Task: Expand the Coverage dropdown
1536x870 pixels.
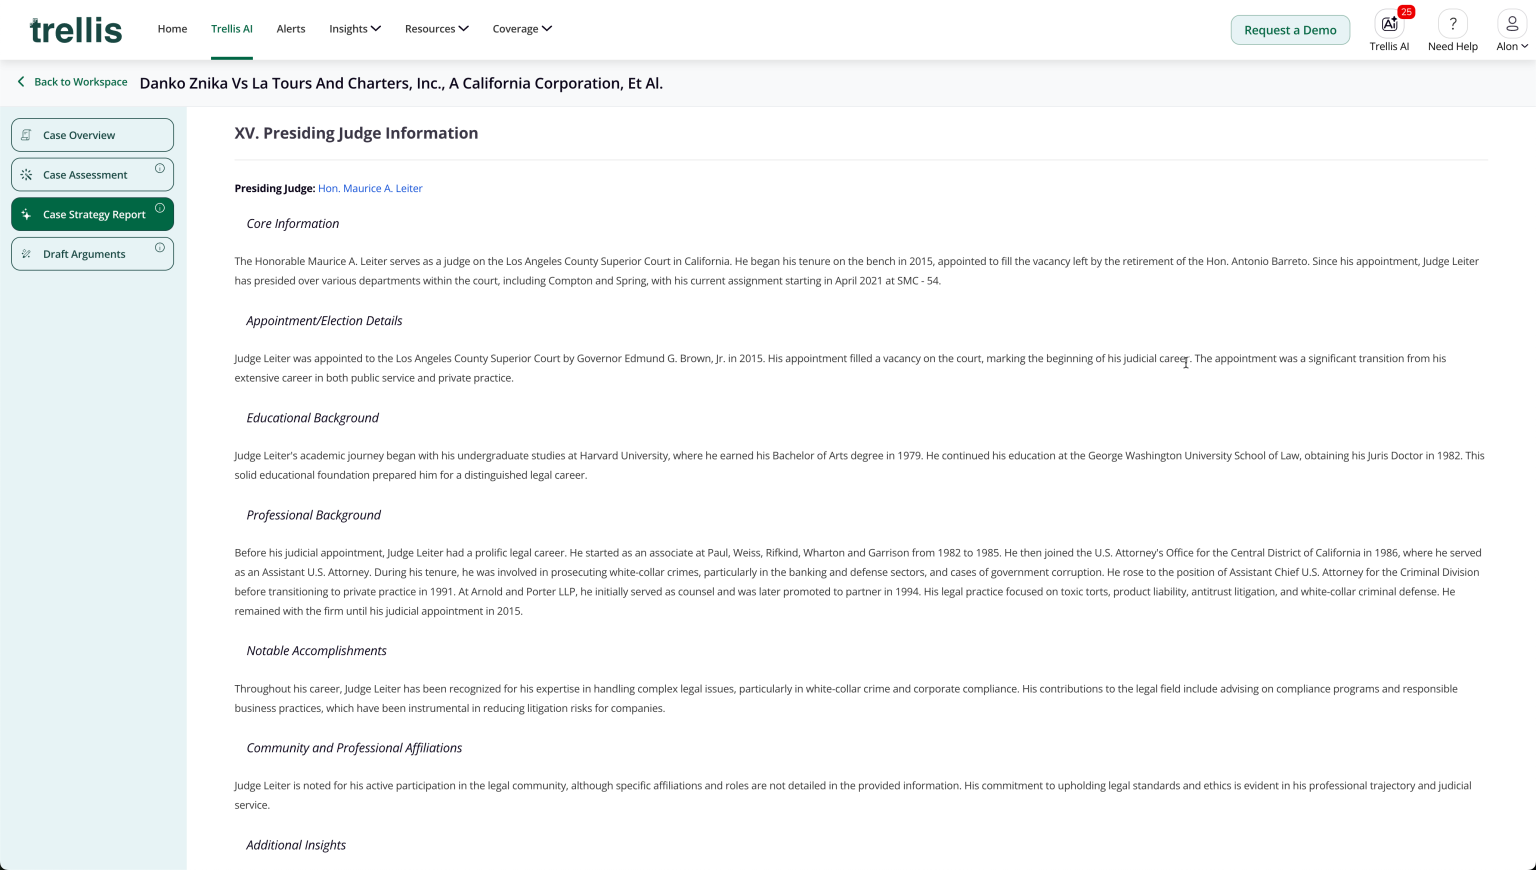Action: 522,28
